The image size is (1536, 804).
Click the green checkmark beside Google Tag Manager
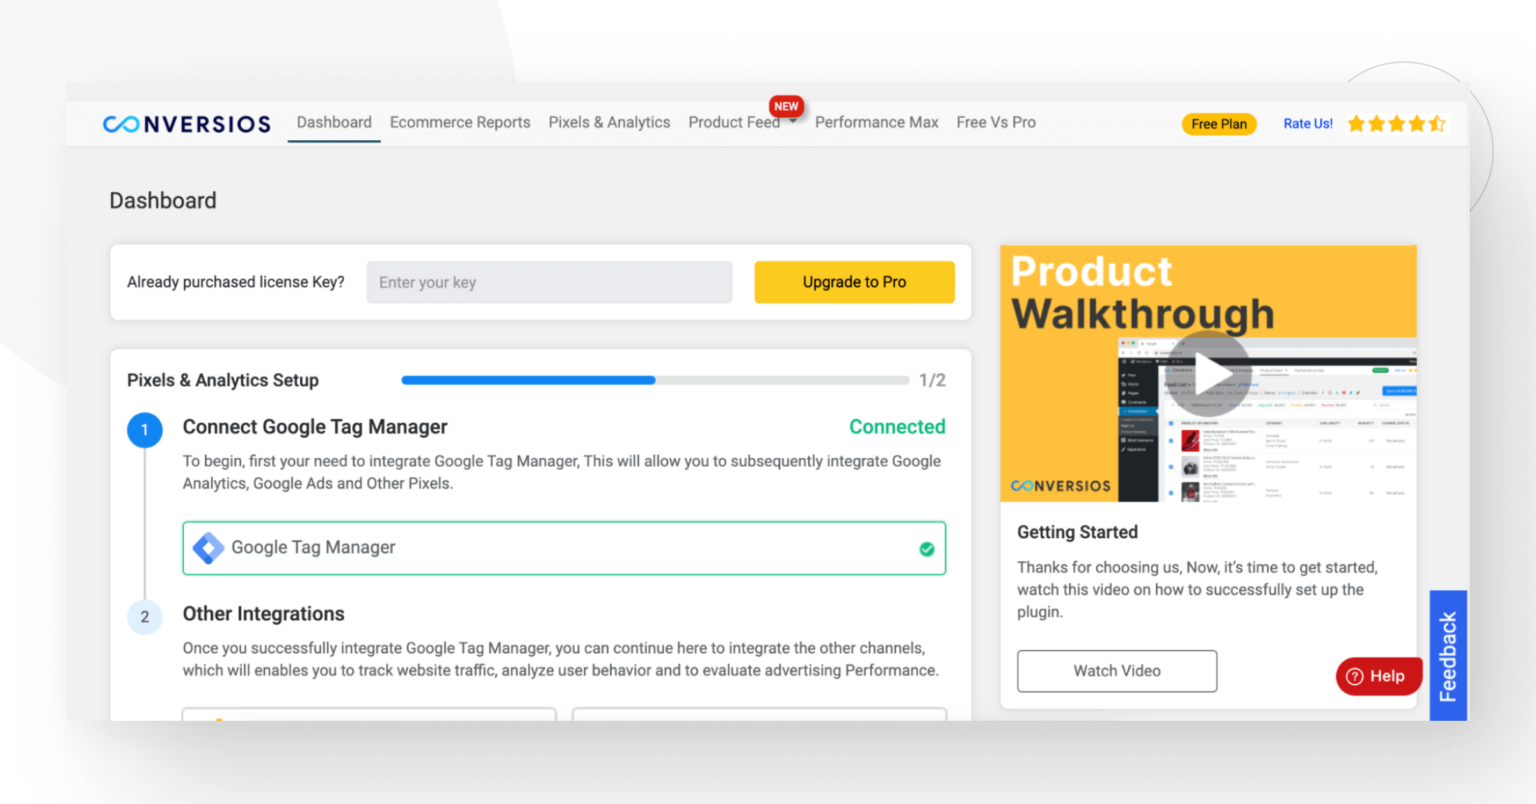(926, 548)
